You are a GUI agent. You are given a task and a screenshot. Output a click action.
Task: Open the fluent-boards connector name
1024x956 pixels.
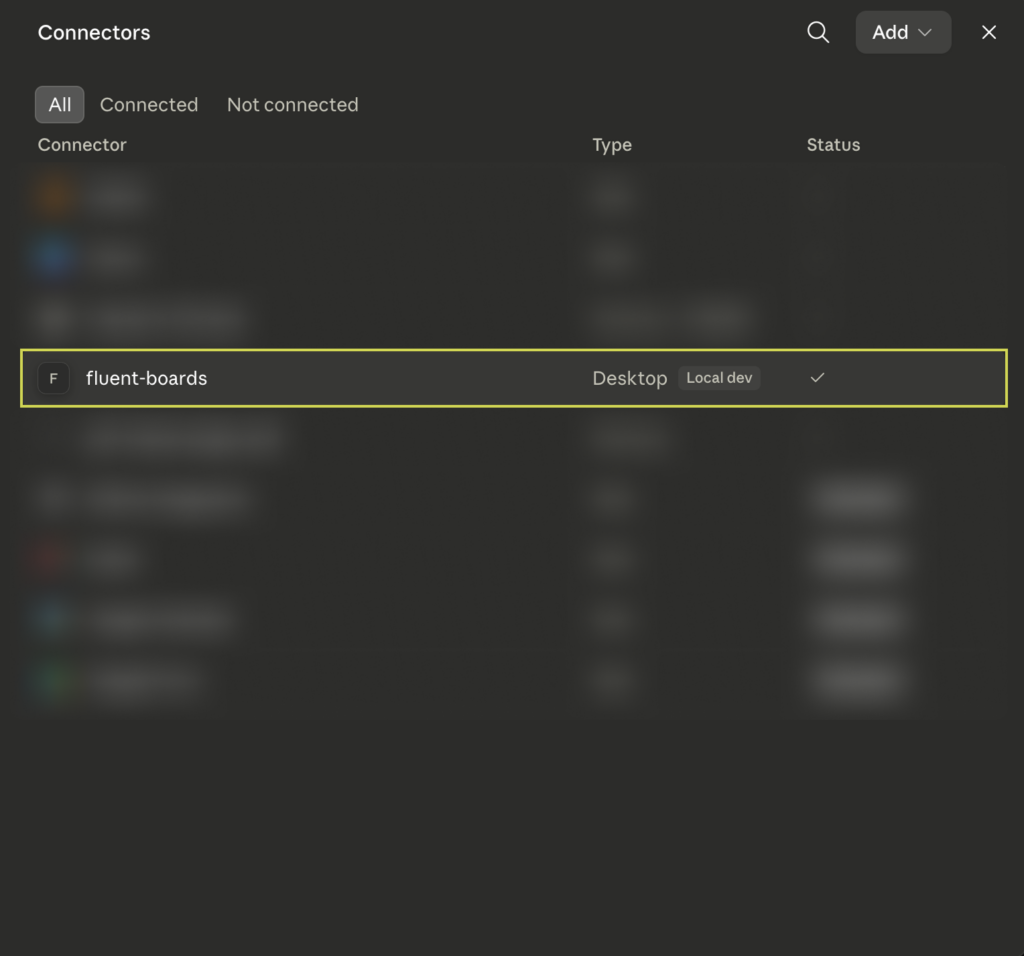[x=146, y=378]
